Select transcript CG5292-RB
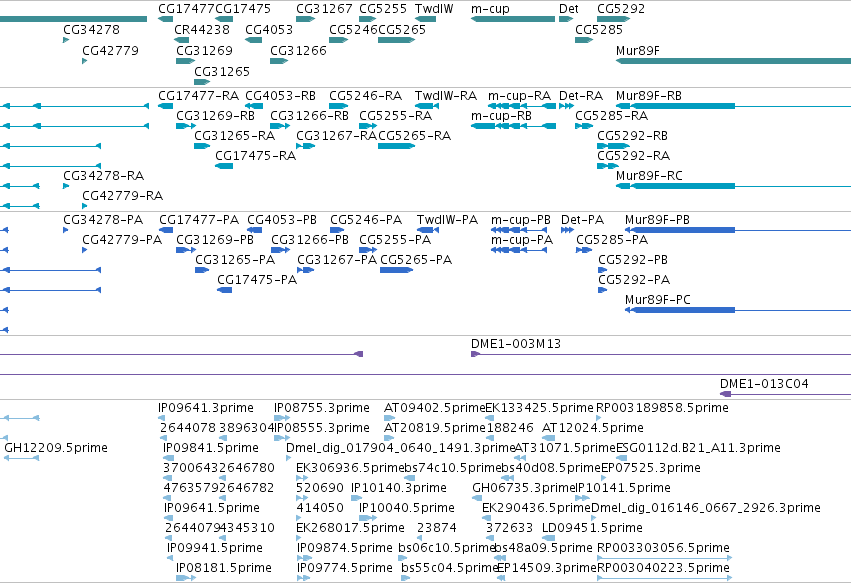The height and width of the screenshot is (583, 851). click(x=632, y=136)
